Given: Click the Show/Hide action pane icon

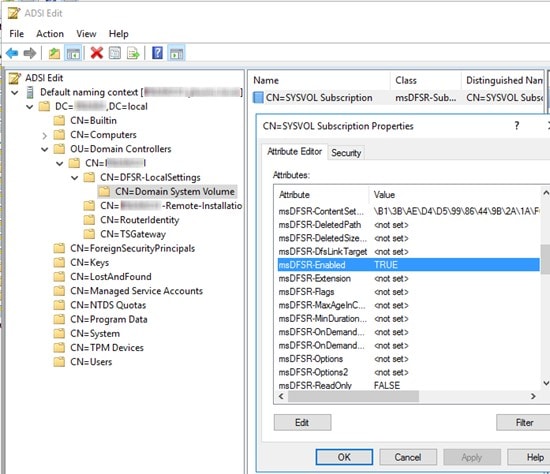Looking at the screenshot, I should pos(176,53).
